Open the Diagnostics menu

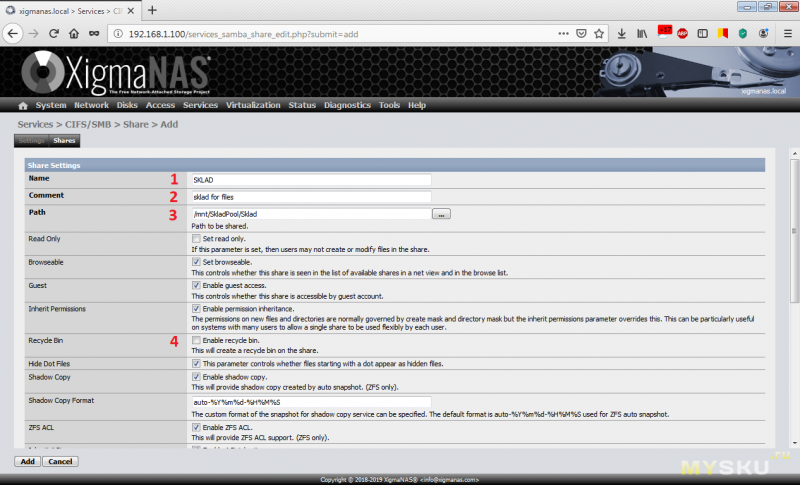click(347, 105)
